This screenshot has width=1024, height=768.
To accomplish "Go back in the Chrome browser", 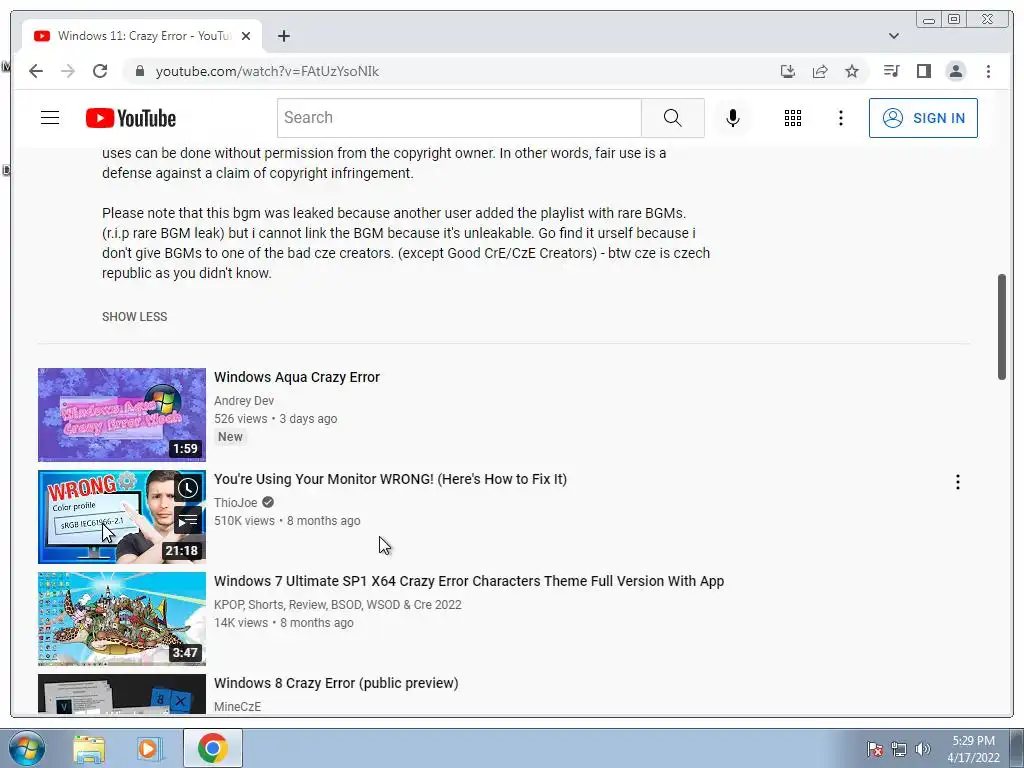I will (36, 71).
